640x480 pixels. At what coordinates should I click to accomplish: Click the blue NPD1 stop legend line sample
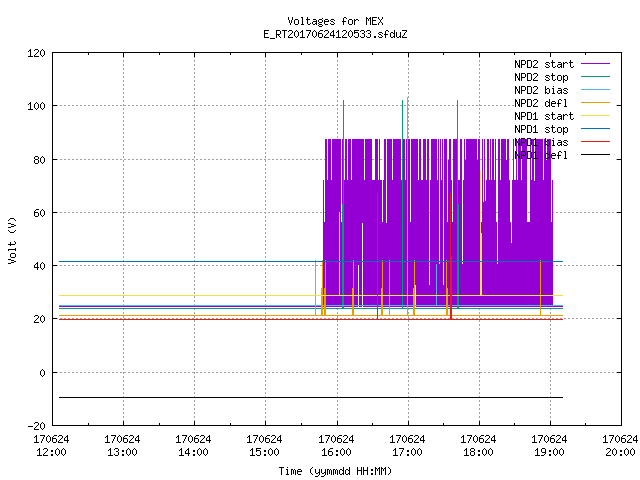[596, 129]
